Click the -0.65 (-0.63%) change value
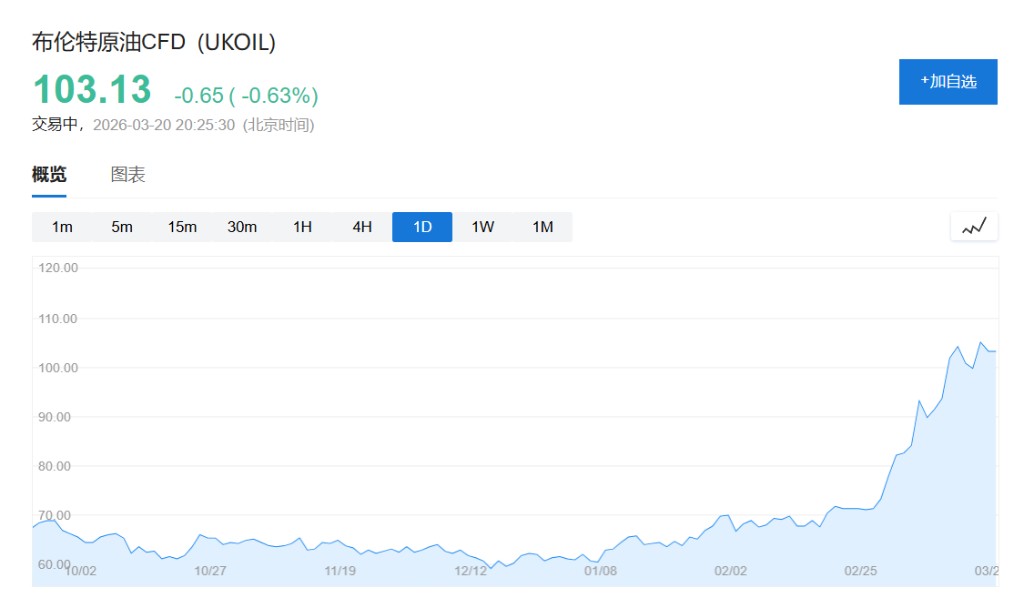Image resolution: width=1024 pixels, height=603 pixels. pyautogui.click(x=246, y=96)
